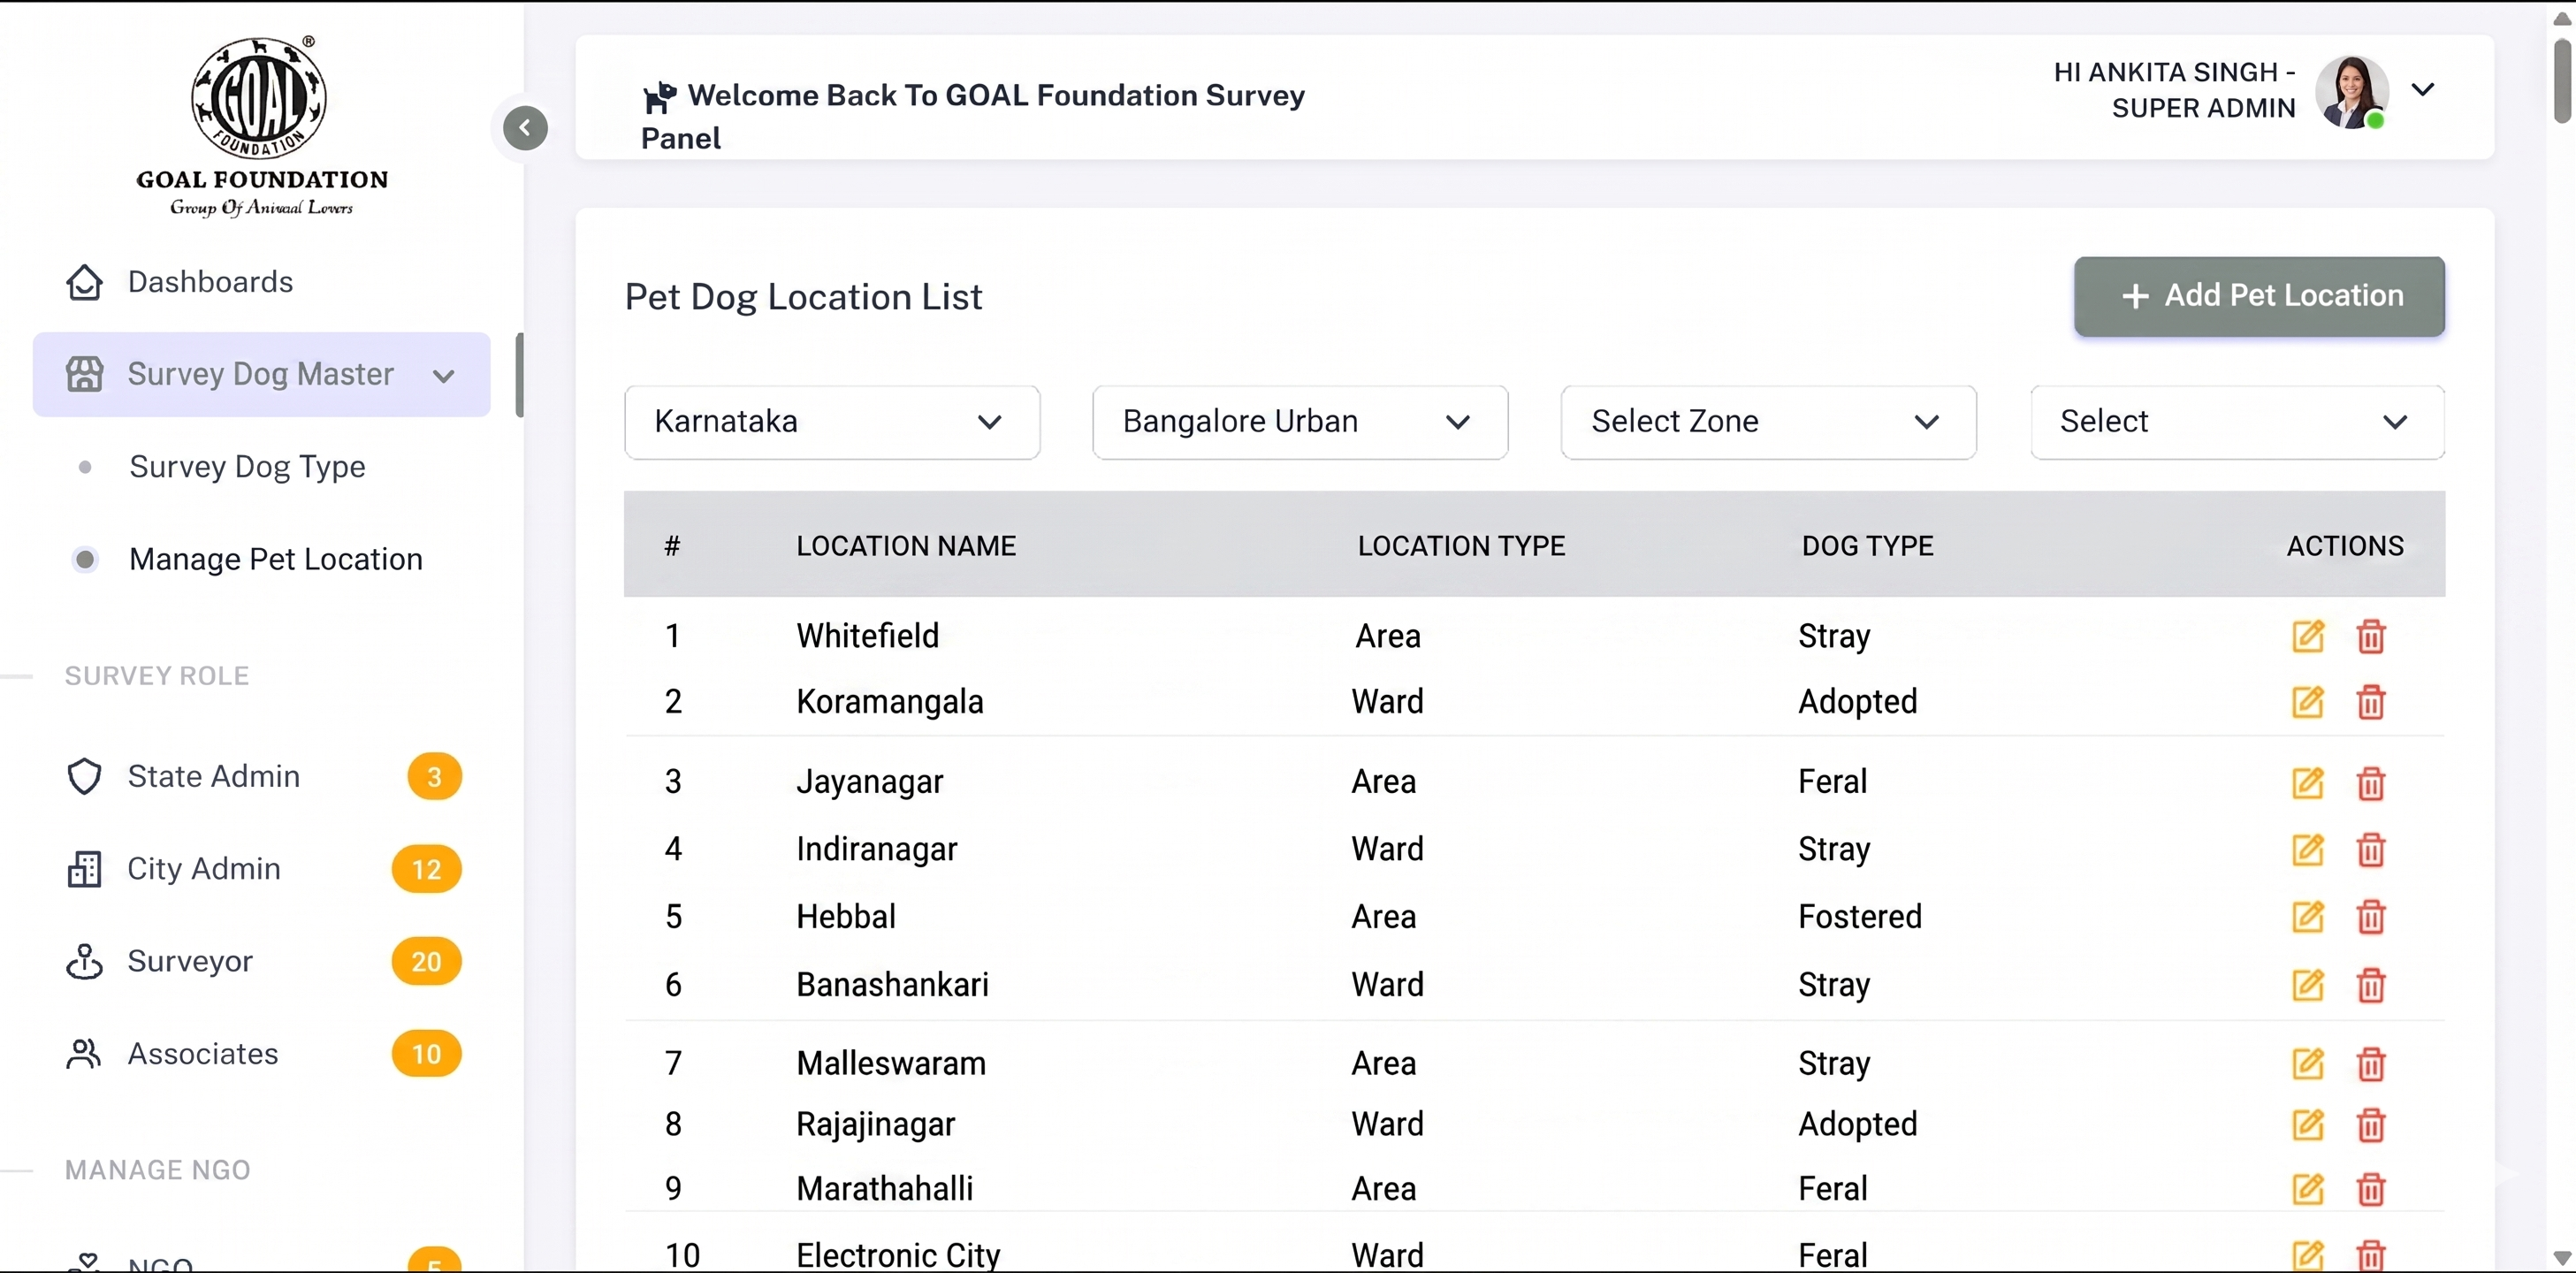Click the edit icon for Rajajinagar row
Image resolution: width=2576 pixels, height=1273 pixels.
[2308, 1124]
